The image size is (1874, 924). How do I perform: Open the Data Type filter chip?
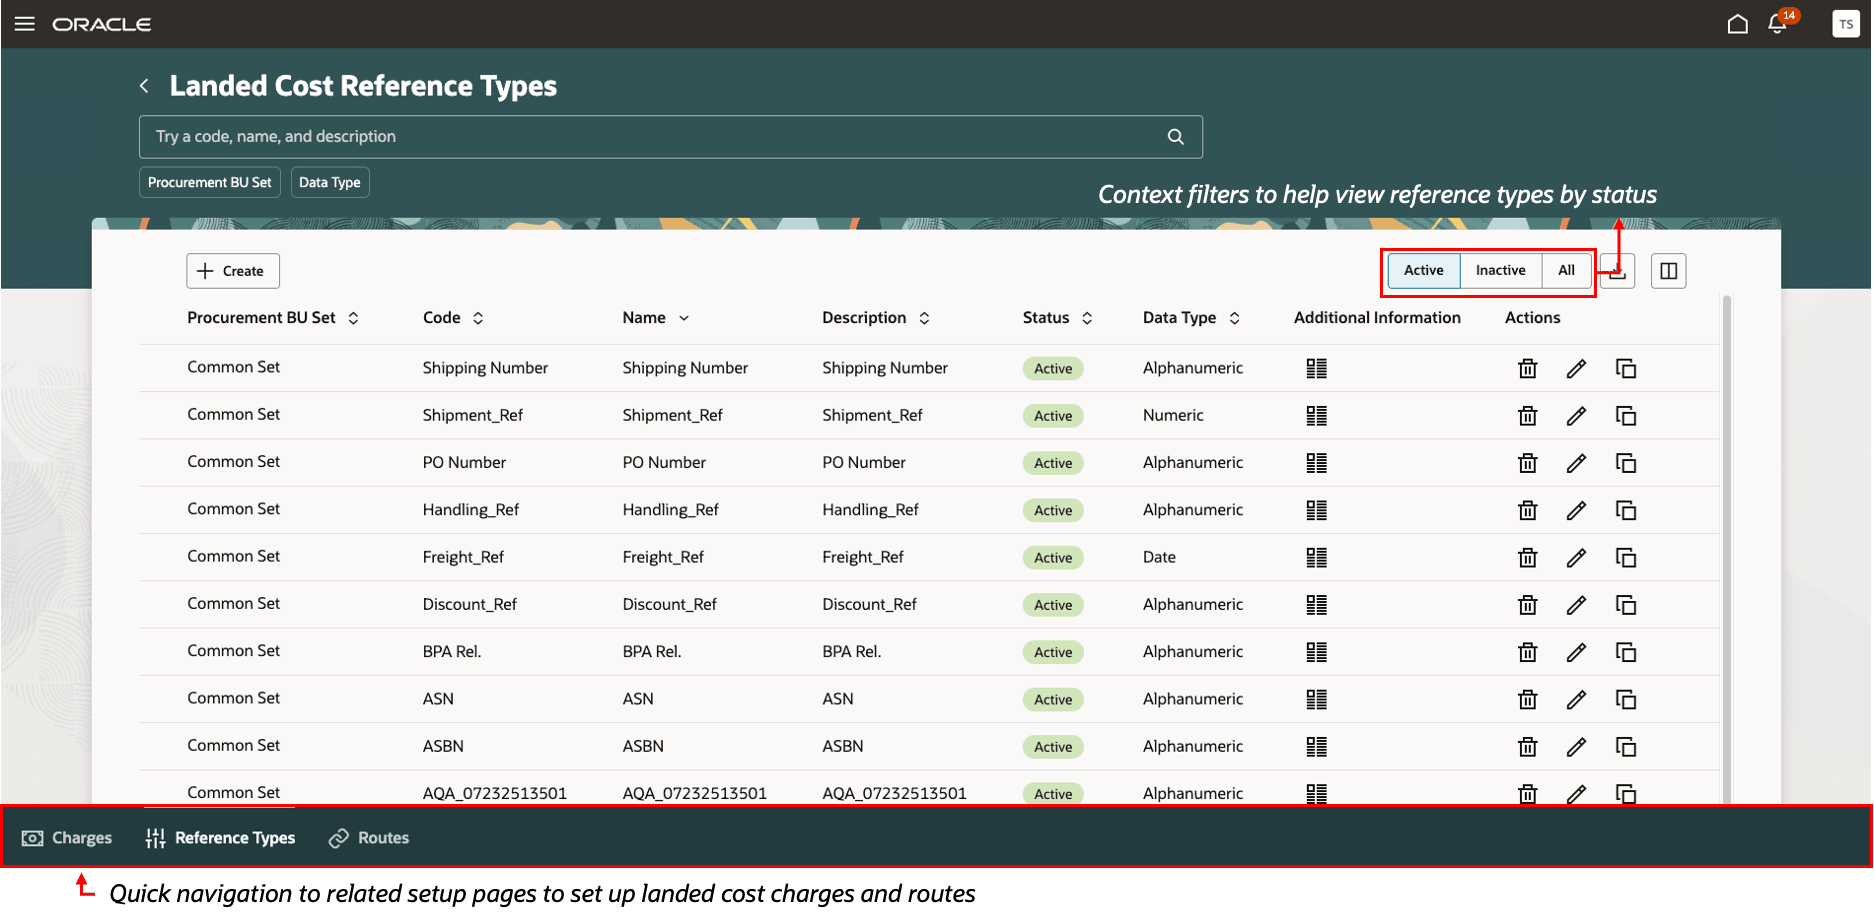330,183
